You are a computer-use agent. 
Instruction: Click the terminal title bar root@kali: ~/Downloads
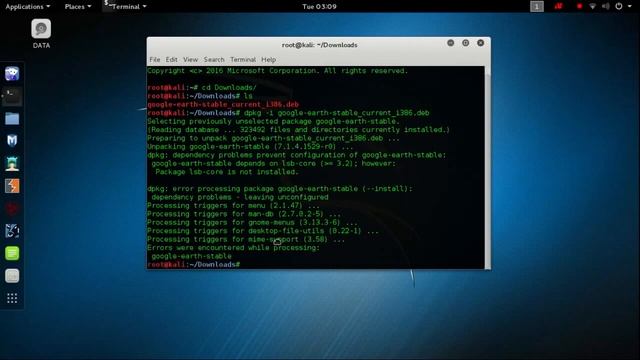319,45
